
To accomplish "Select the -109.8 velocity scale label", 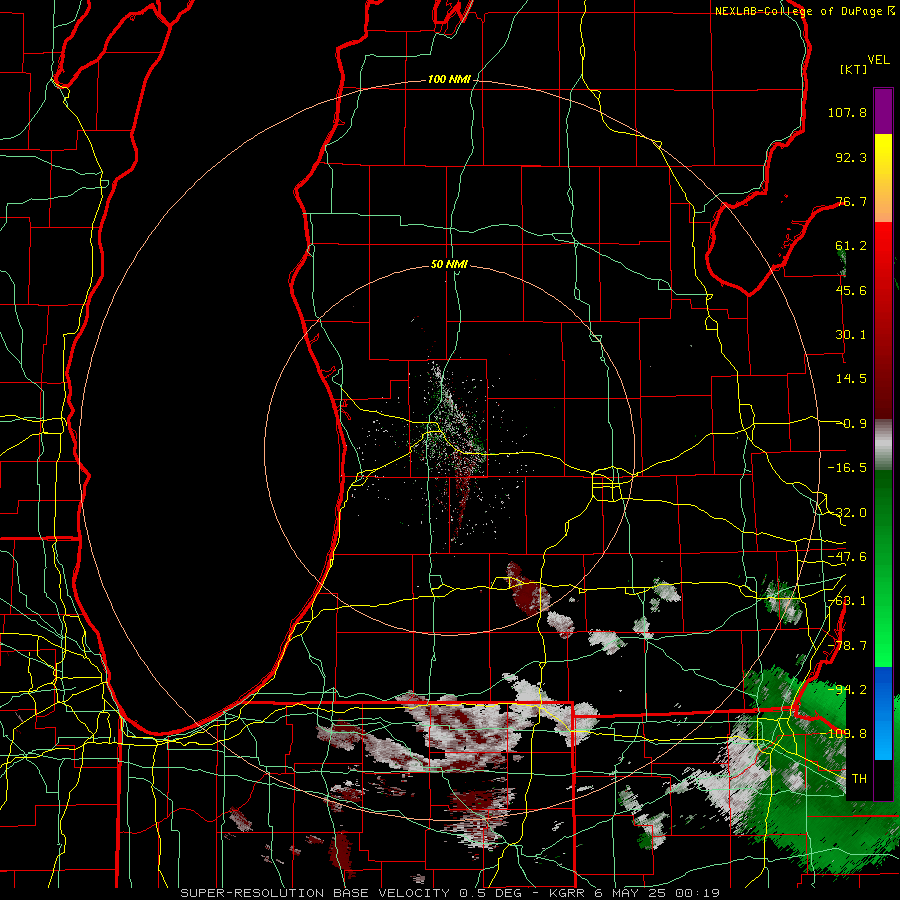I will (x=843, y=734).
